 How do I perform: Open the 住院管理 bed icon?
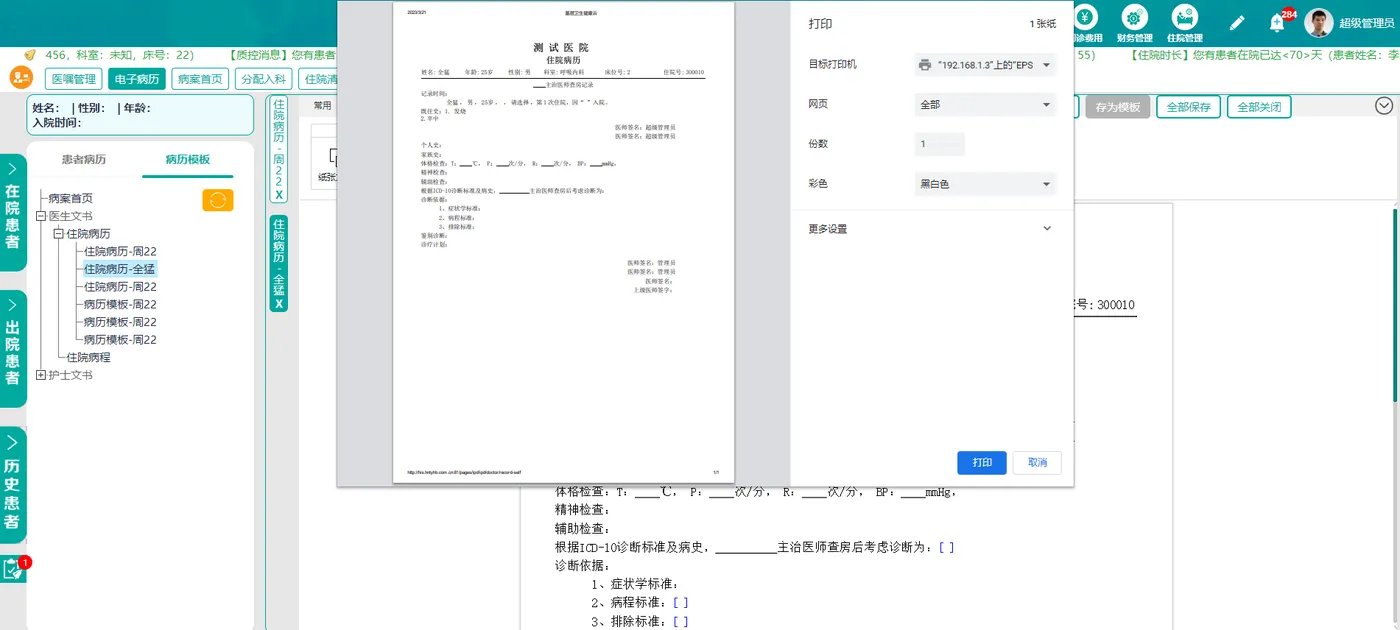tap(1185, 18)
